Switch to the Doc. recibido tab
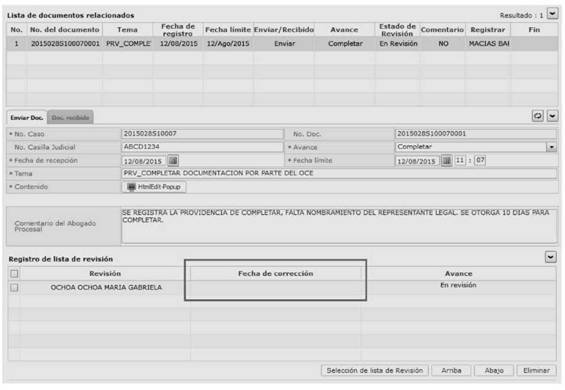565x390 pixels. tap(70, 118)
